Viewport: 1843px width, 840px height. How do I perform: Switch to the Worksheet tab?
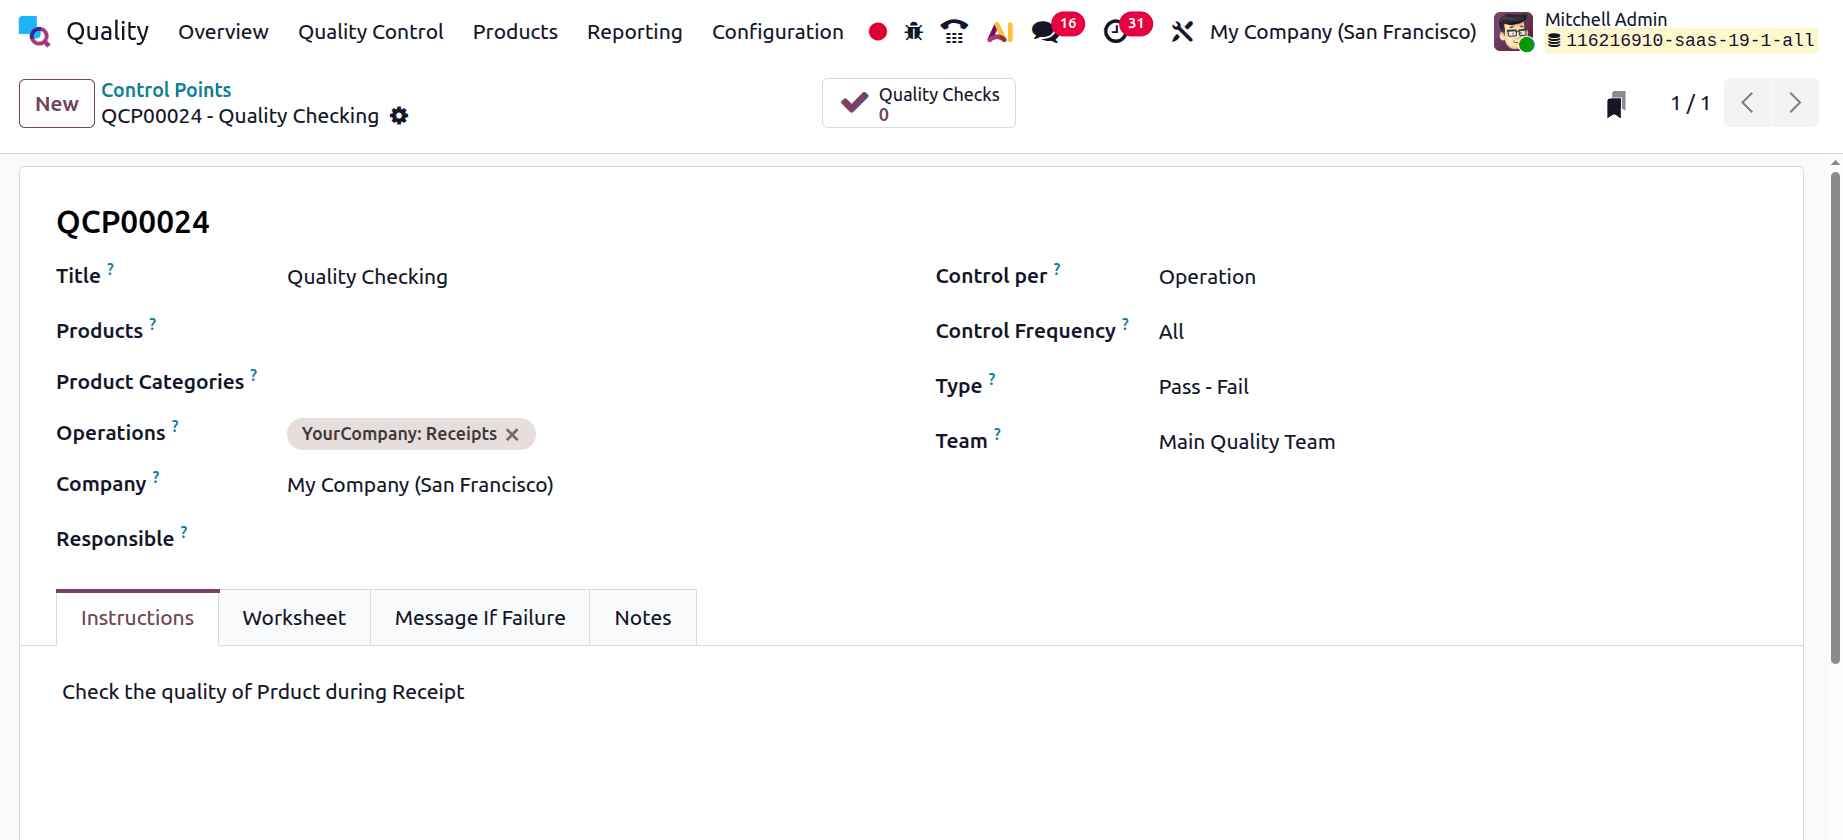[x=294, y=618]
